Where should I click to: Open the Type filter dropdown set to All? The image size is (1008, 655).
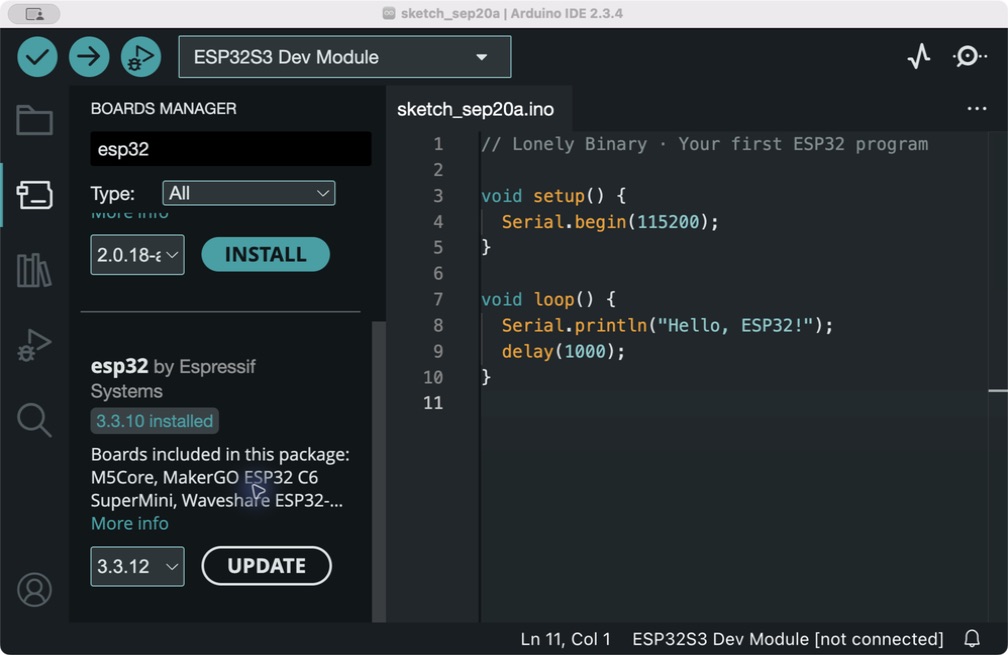pyautogui.click(x=249, y=193)
